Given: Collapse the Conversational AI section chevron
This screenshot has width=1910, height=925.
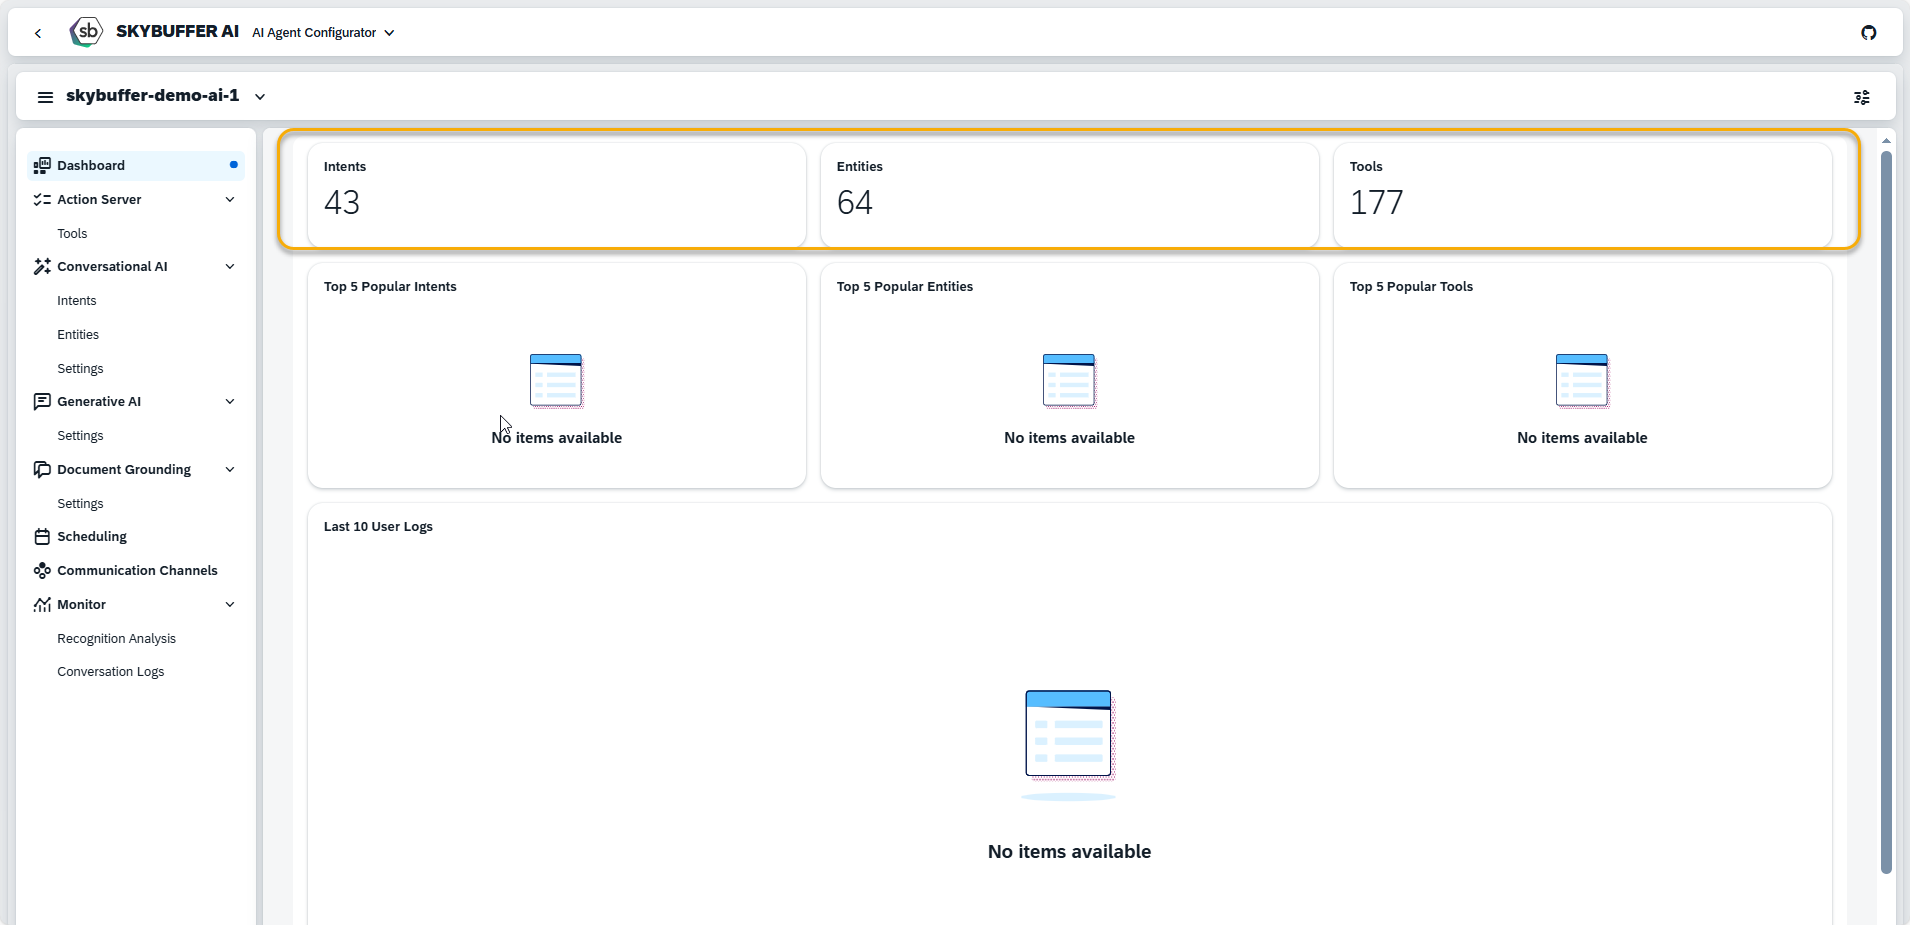Looking at the screenshot, I should tap(230, 267).
